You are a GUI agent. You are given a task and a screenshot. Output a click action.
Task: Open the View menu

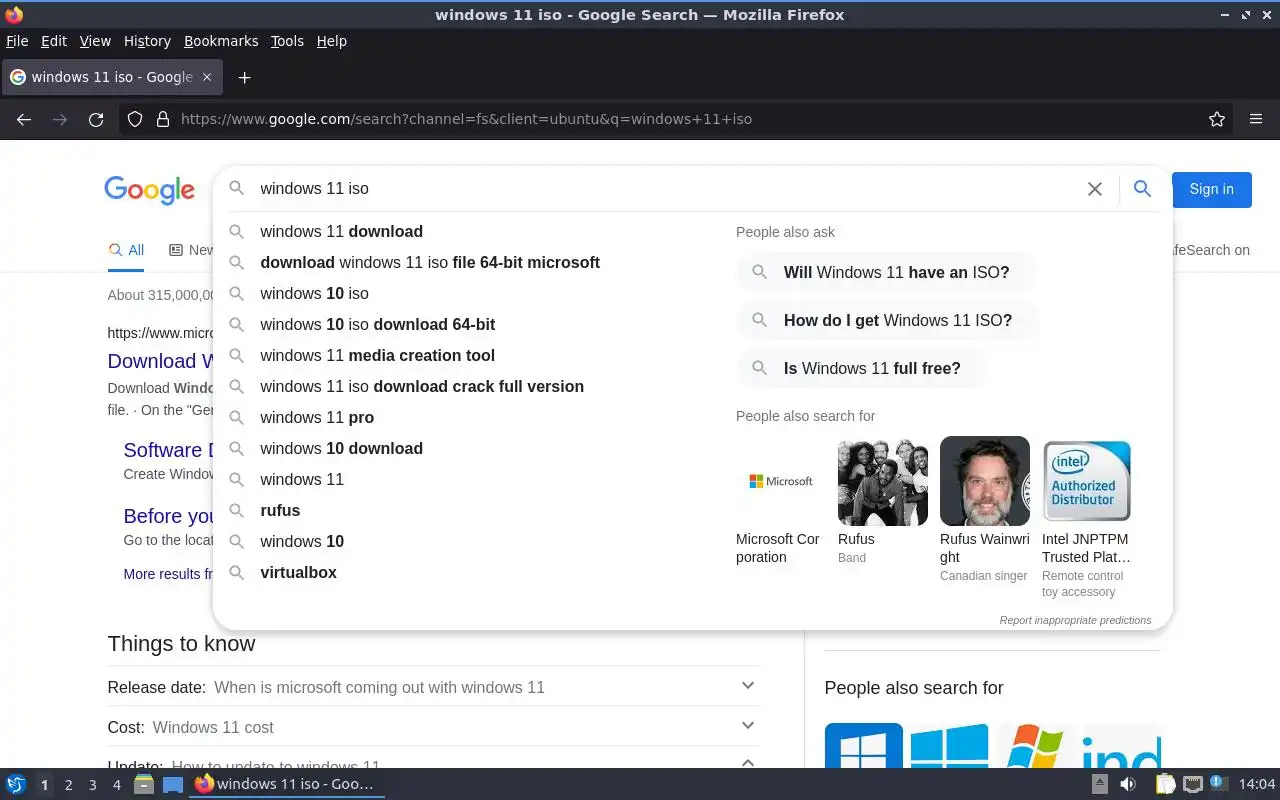tap(95, 41)
